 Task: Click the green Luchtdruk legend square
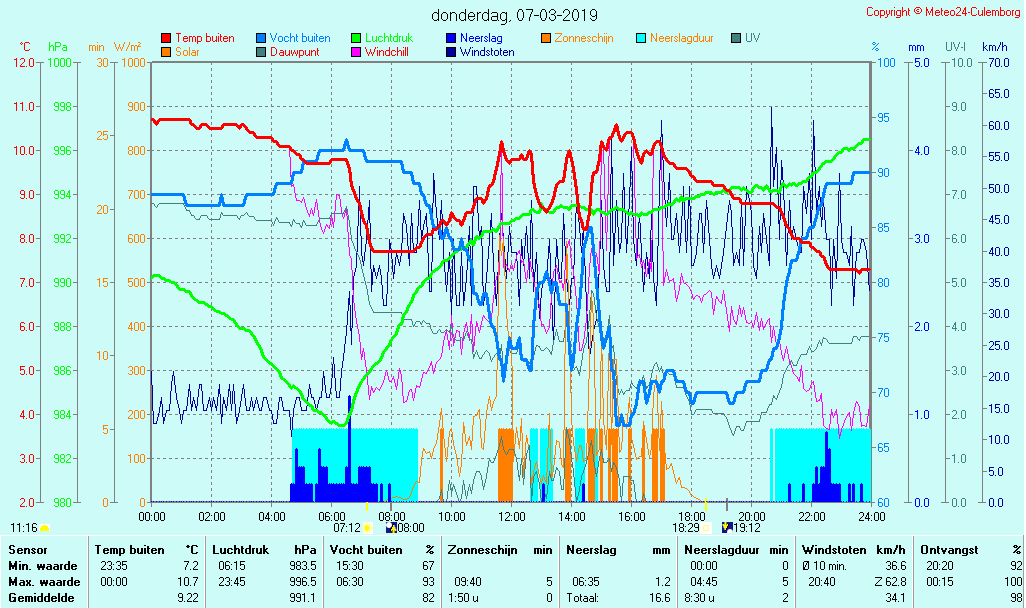tap(356, 38)
